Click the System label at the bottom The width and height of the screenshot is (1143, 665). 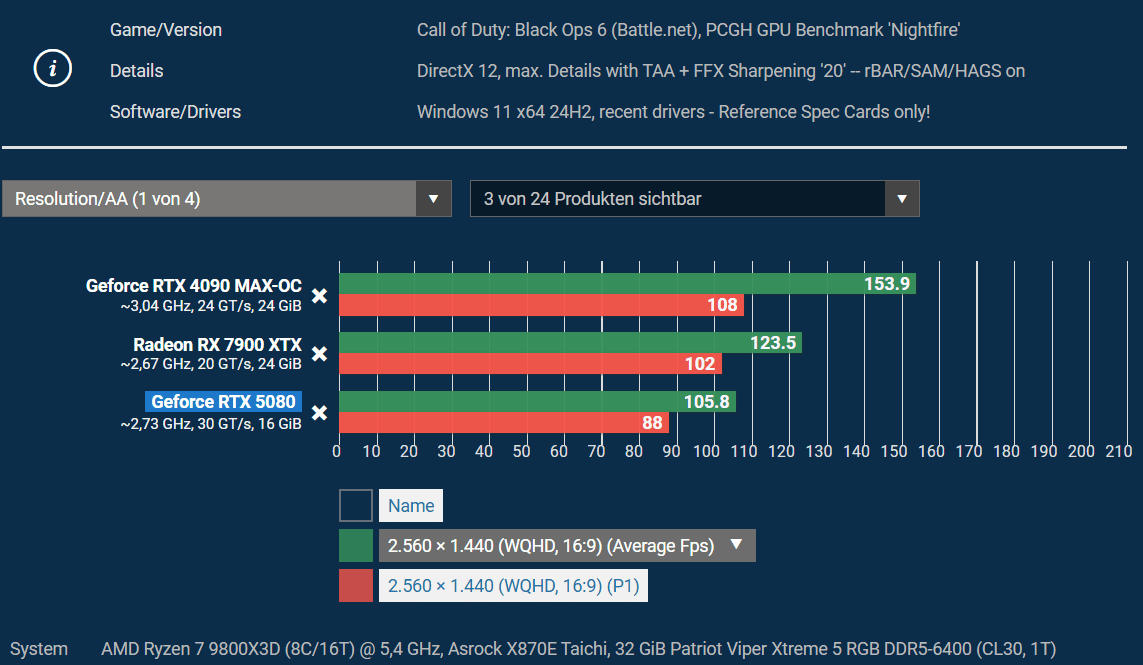click(39, 648)
